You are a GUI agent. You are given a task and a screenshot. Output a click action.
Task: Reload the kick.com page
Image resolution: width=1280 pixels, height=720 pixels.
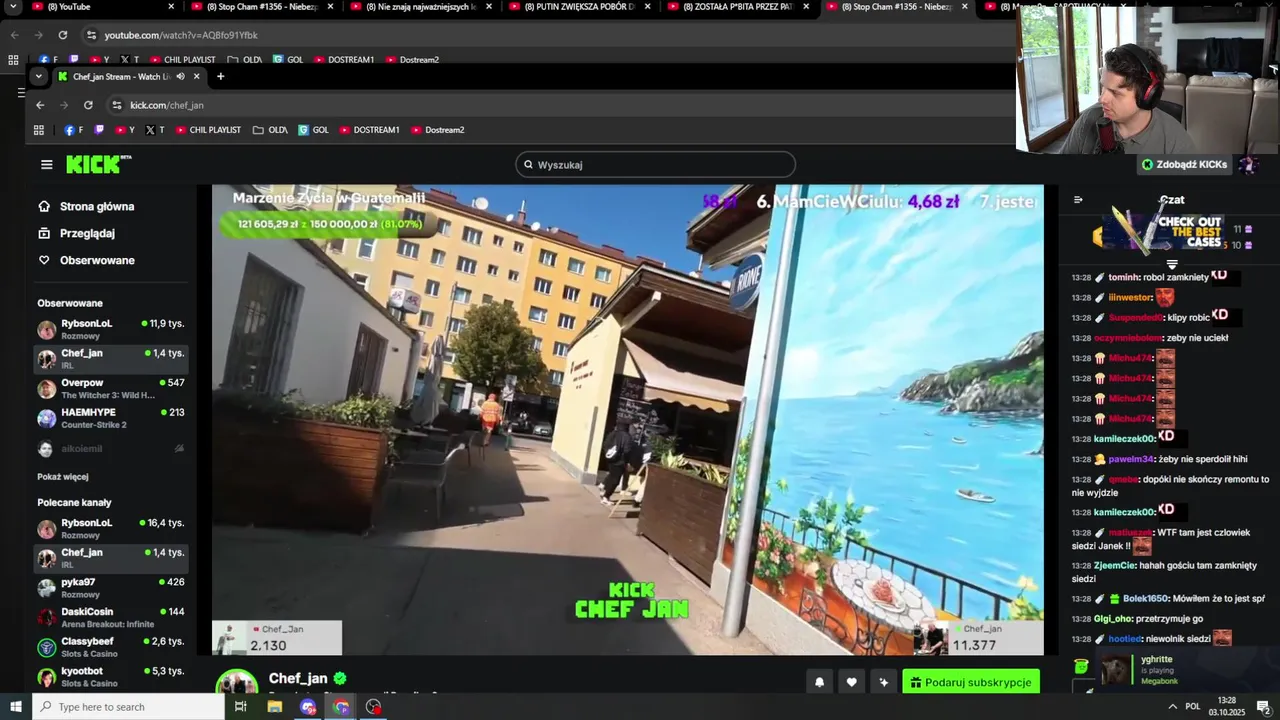point(88,105)
